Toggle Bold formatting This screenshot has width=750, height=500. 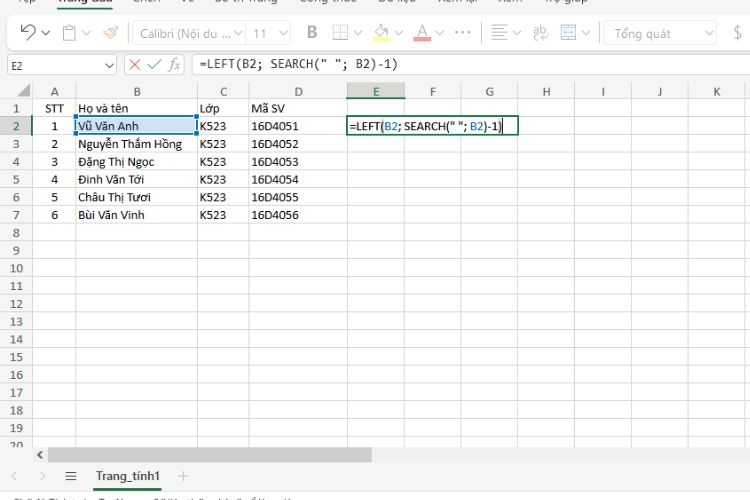(x=312, y=33)
